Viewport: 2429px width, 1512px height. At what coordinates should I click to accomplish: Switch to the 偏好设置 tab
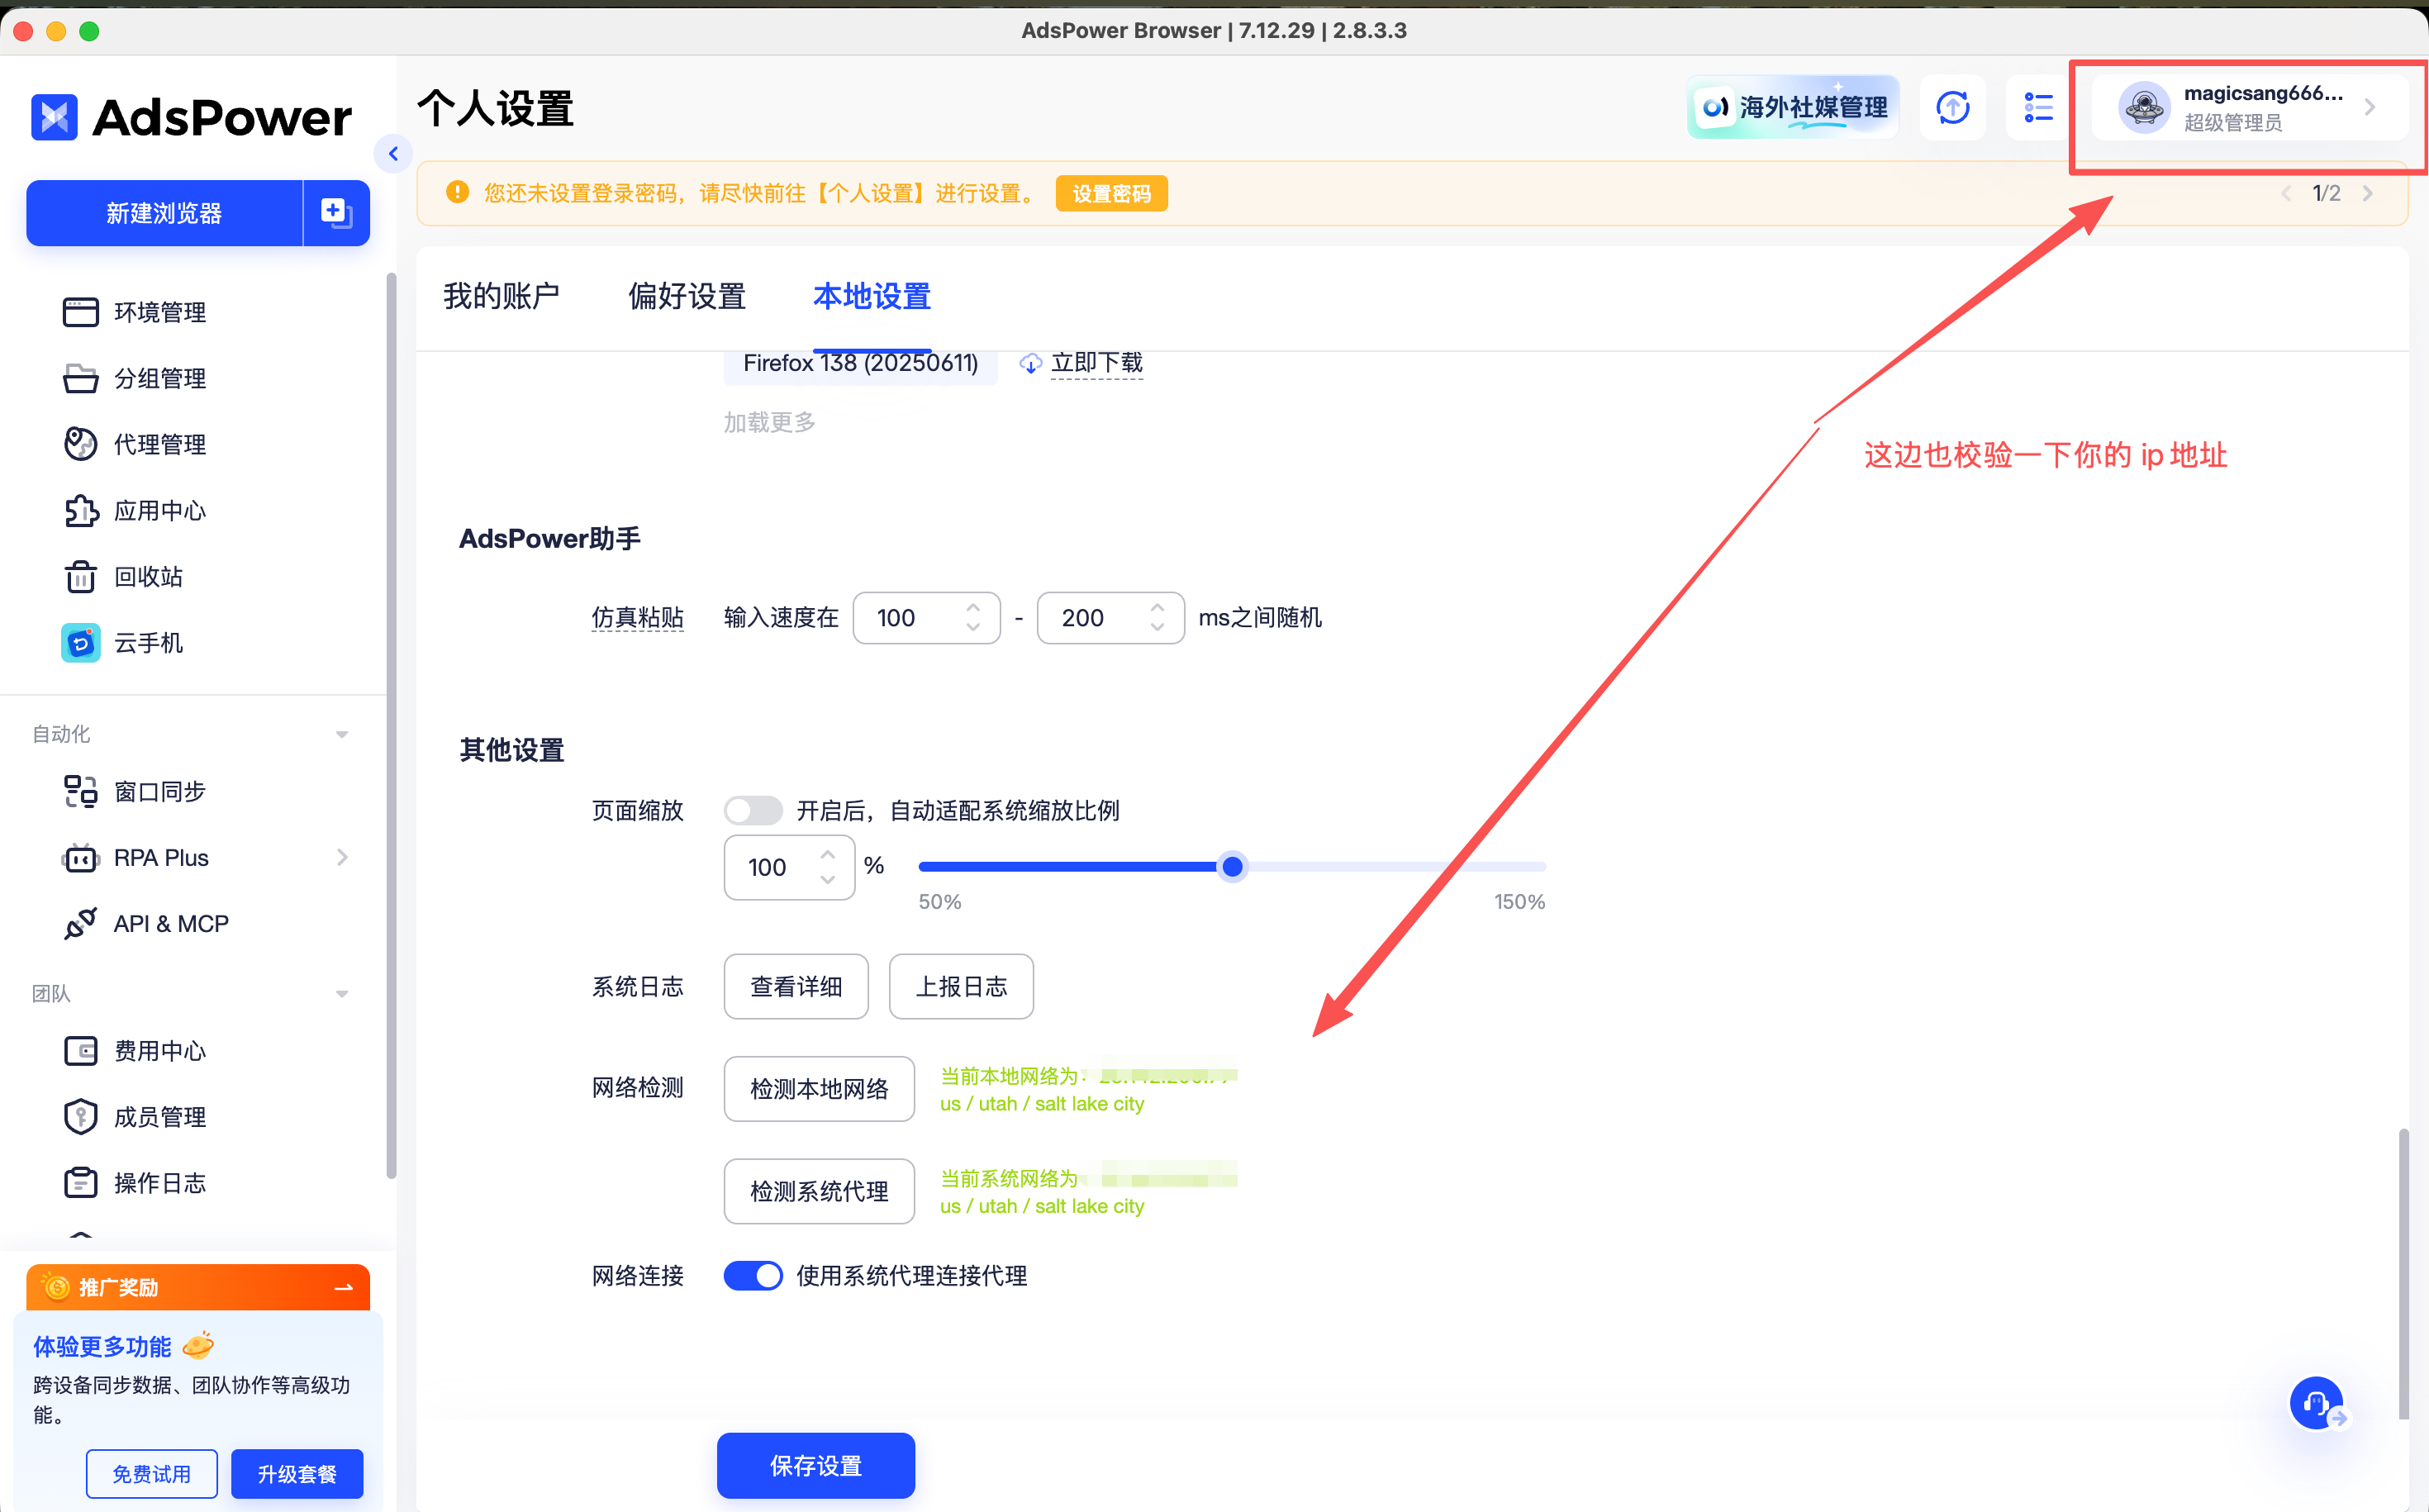[x=686, y=296]
